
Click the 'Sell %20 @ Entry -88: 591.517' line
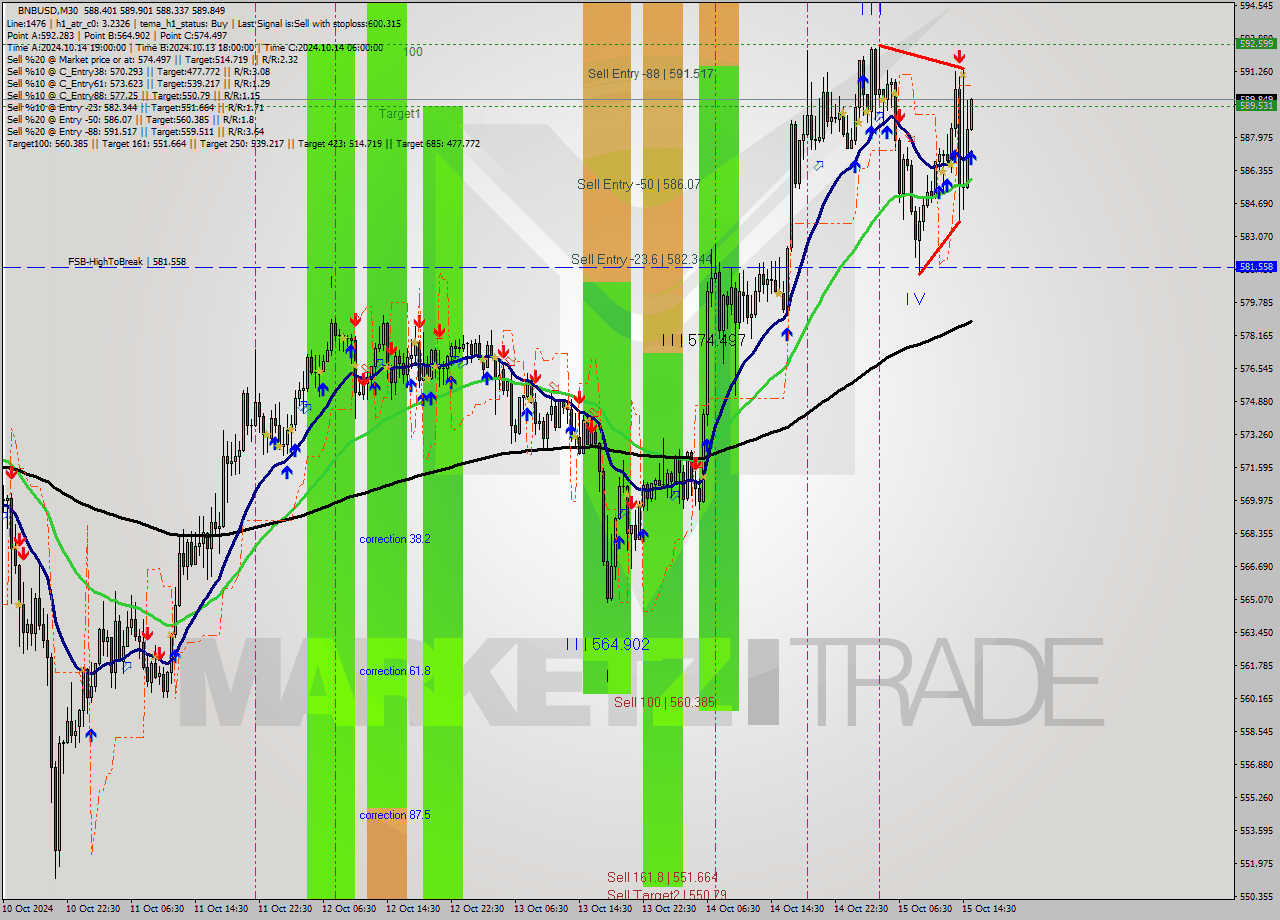[135, 131]
